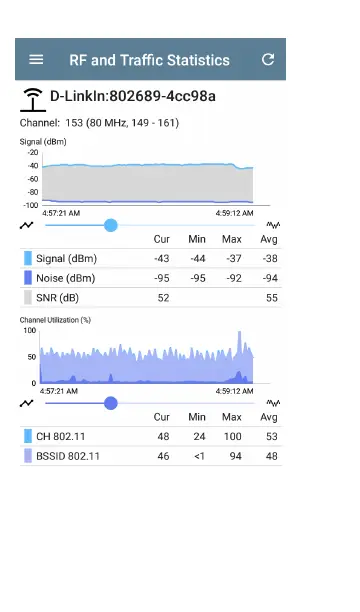This screenshot has height=612, width=360.
Task: Select the BSSID 802.11 utilization row
Action: point(151,456)
